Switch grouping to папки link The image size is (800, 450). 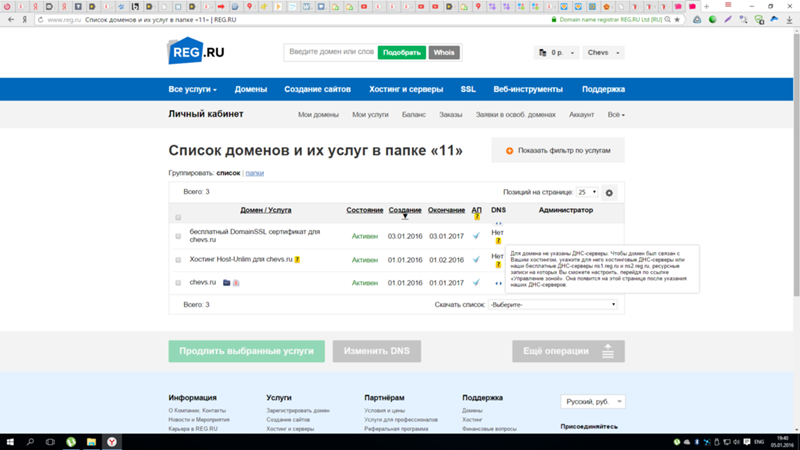click(x=255, y=173)
